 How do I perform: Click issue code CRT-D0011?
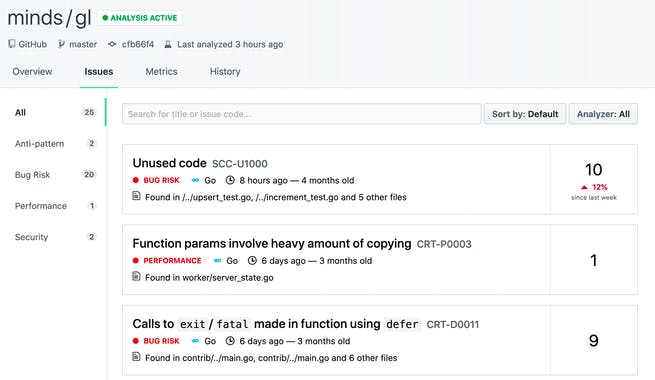pos(453,324)
